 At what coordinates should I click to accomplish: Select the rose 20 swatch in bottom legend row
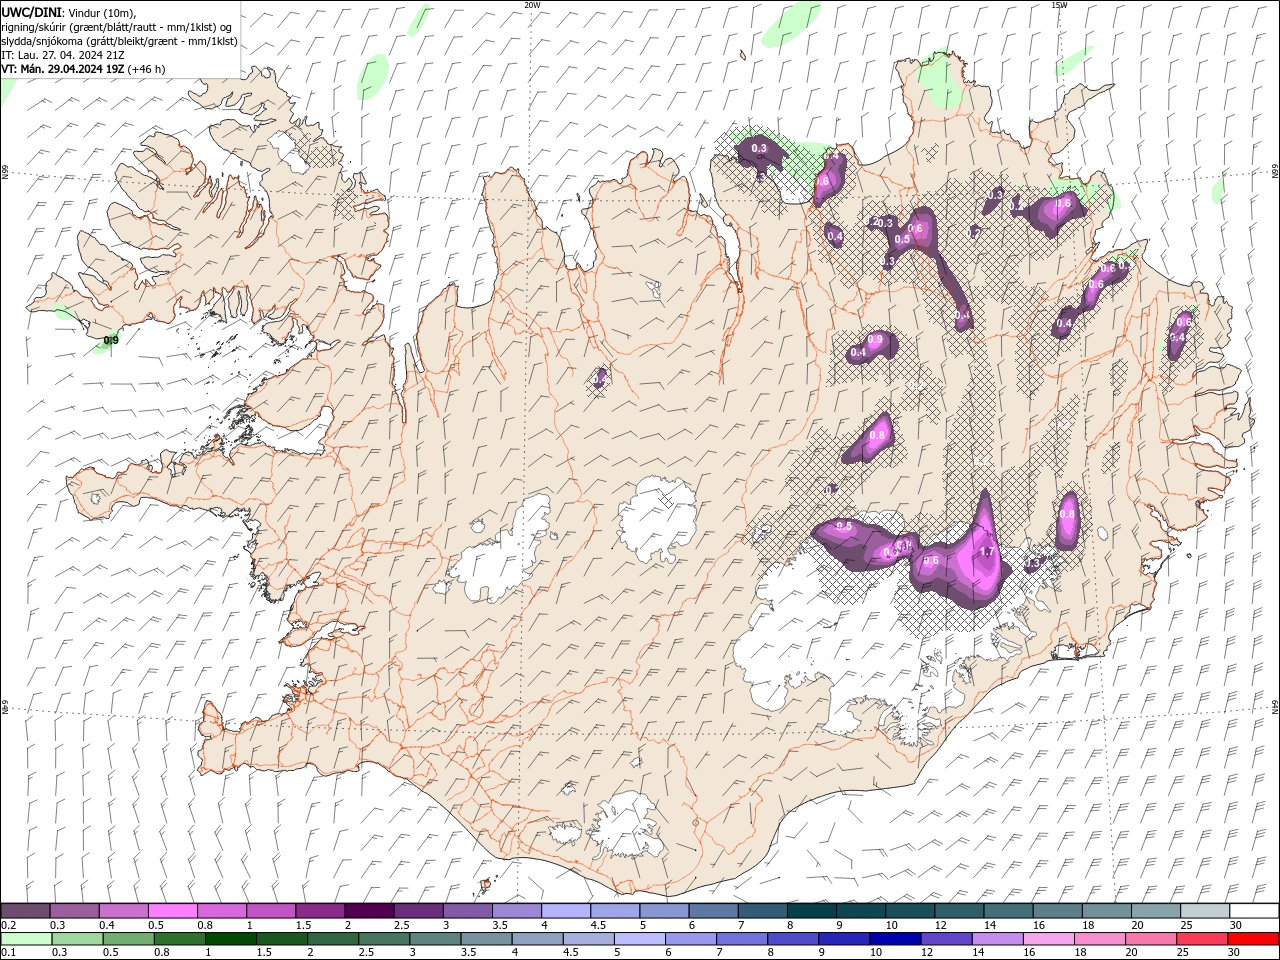tap(1151, 939)
